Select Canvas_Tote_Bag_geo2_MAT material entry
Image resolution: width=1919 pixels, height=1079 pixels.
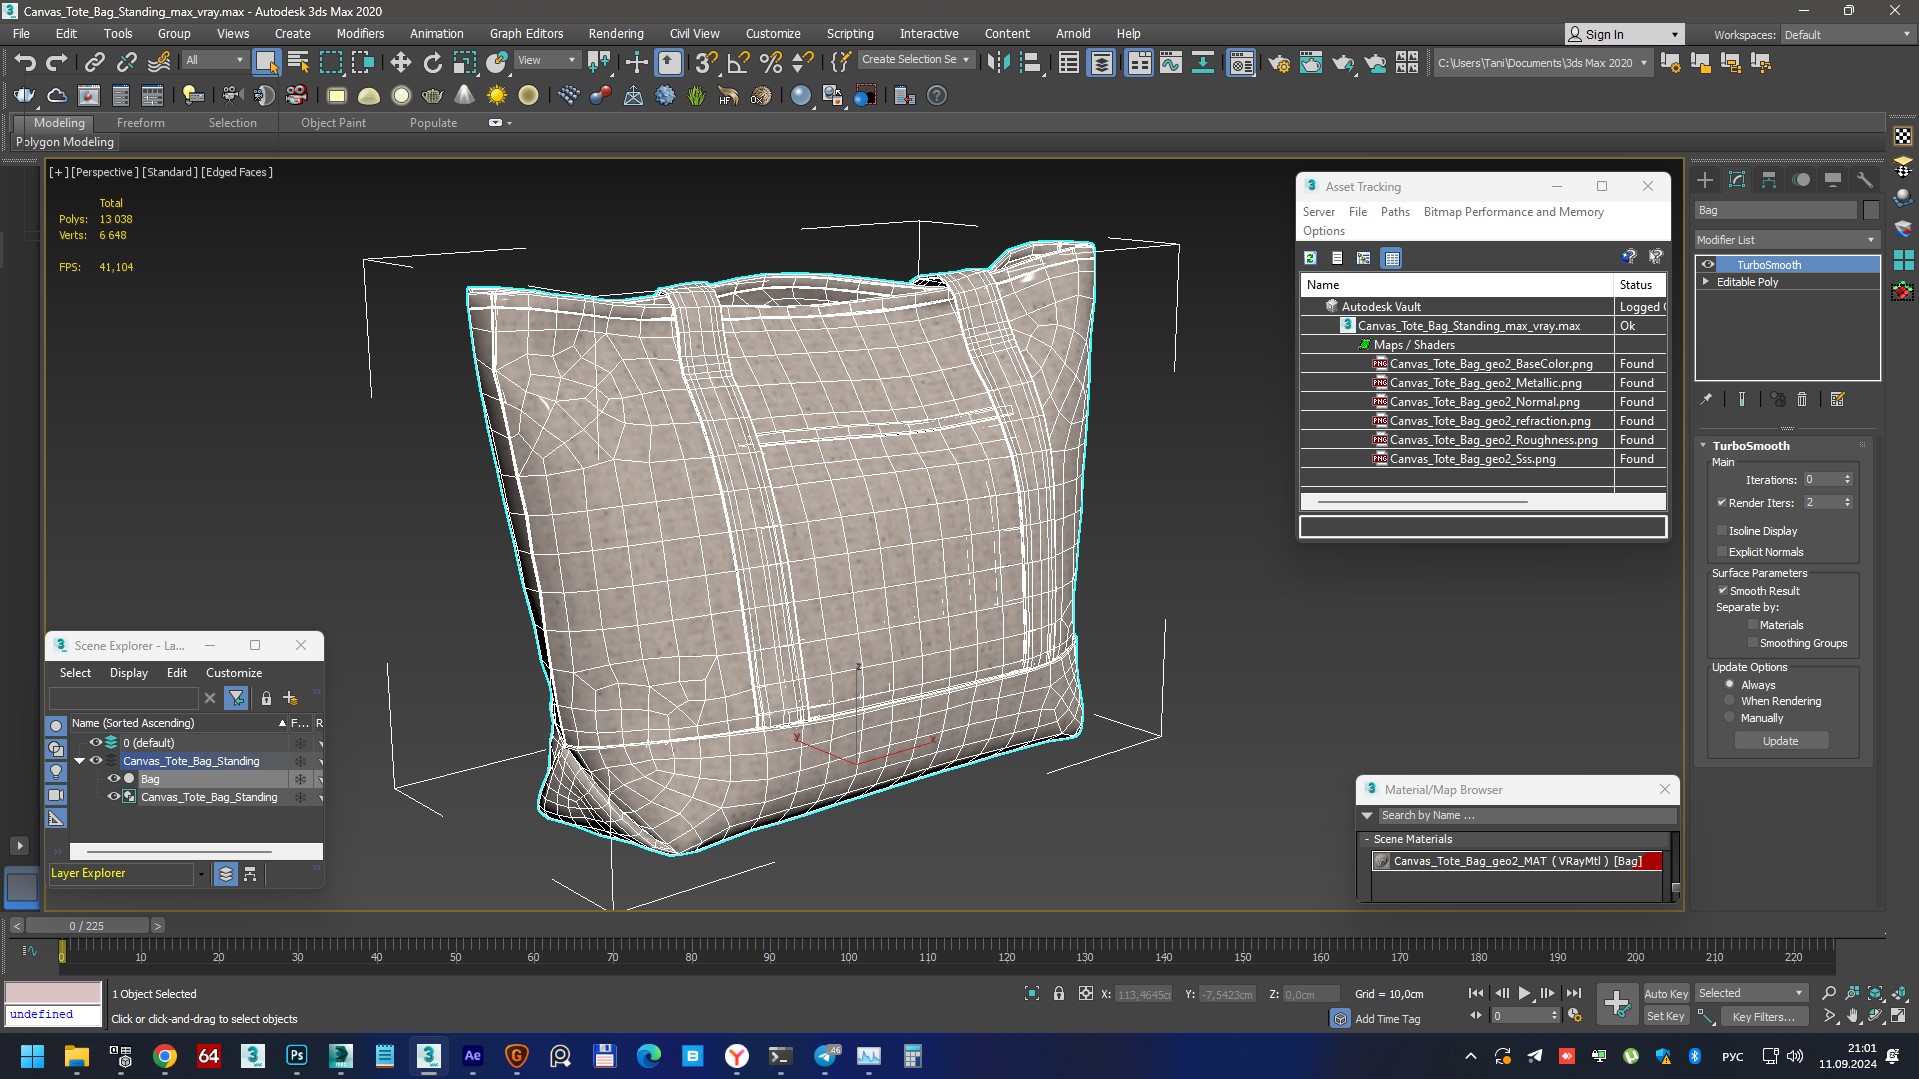pyautogui.click(x=1517, y=861)
